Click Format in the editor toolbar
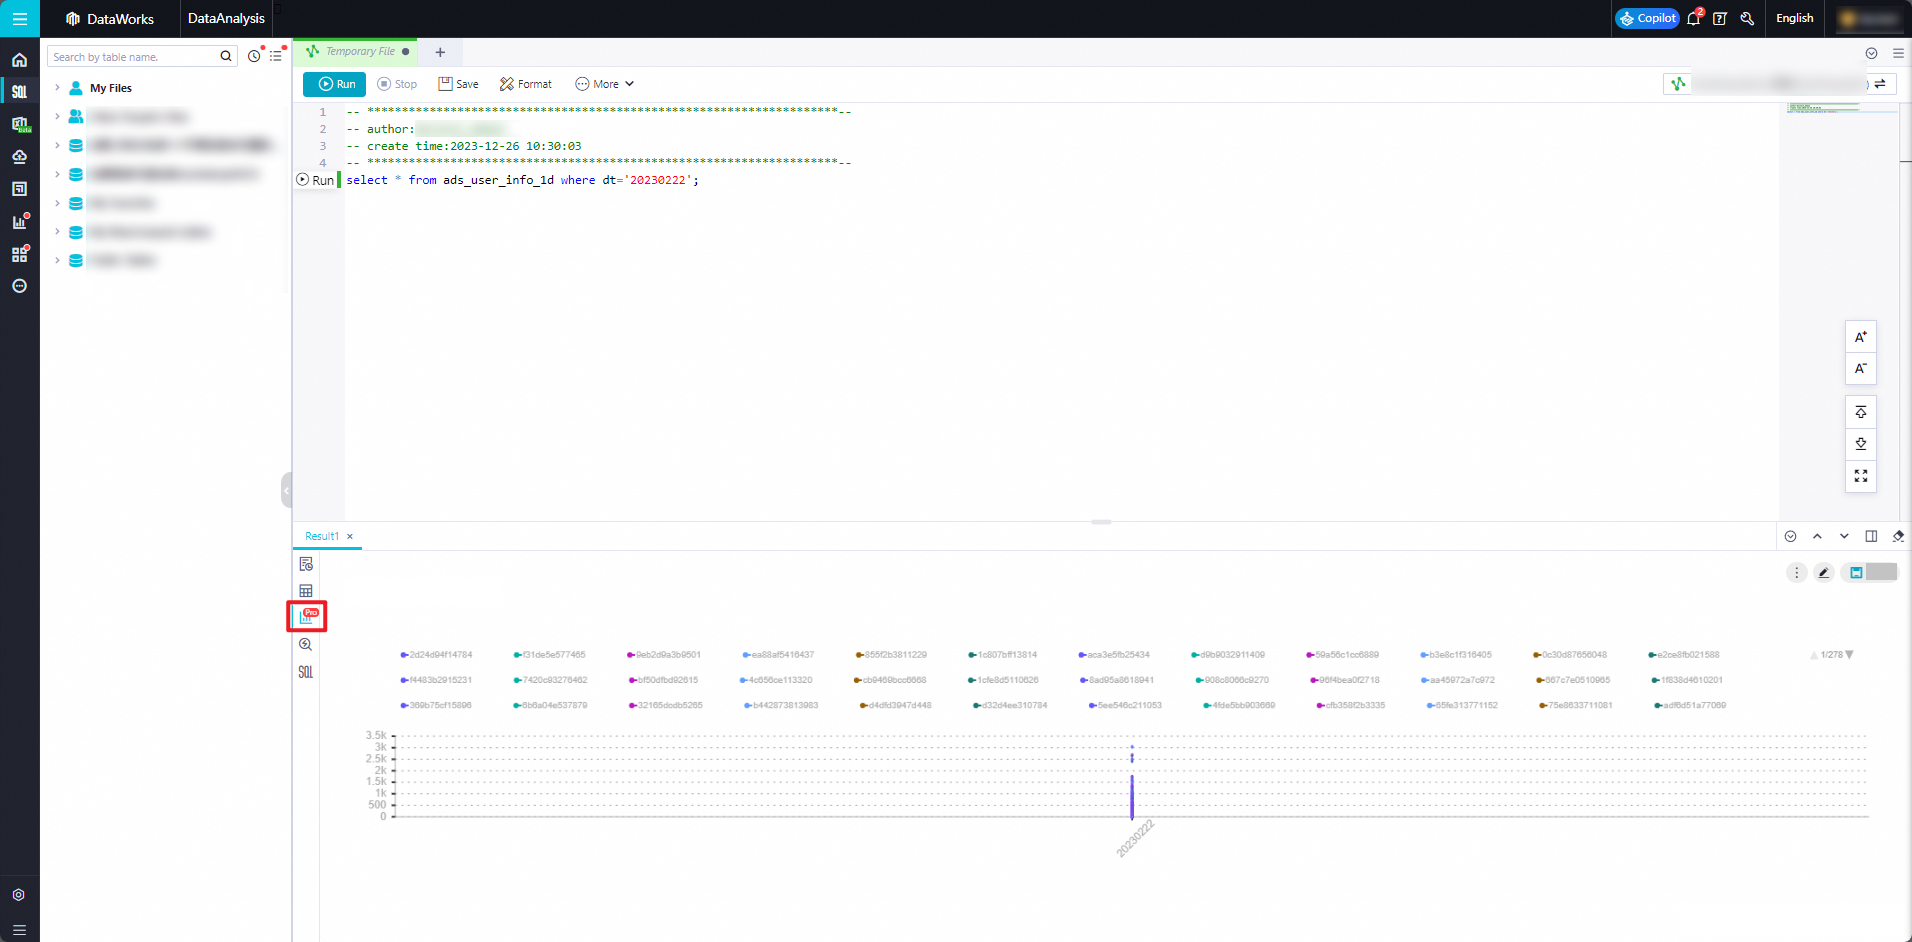This screenshot has width=1912, height=942. [526, 84]
